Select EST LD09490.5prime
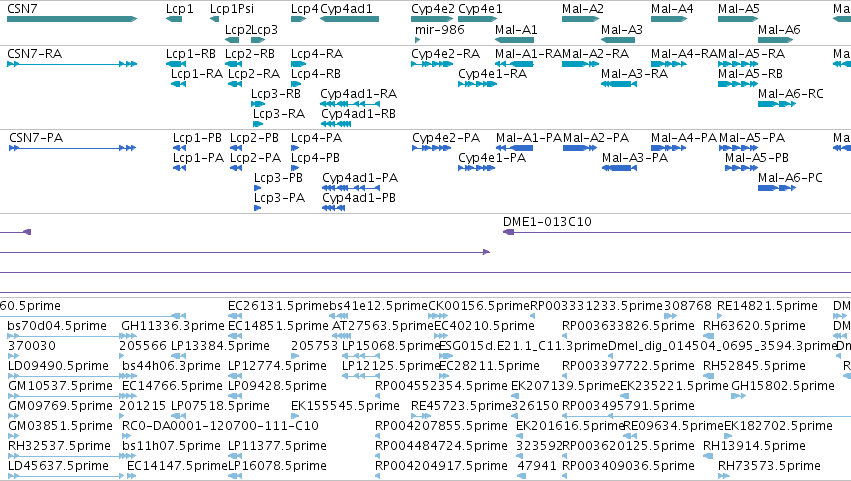This screenshot has height=481, width=851. pos(59,366)
